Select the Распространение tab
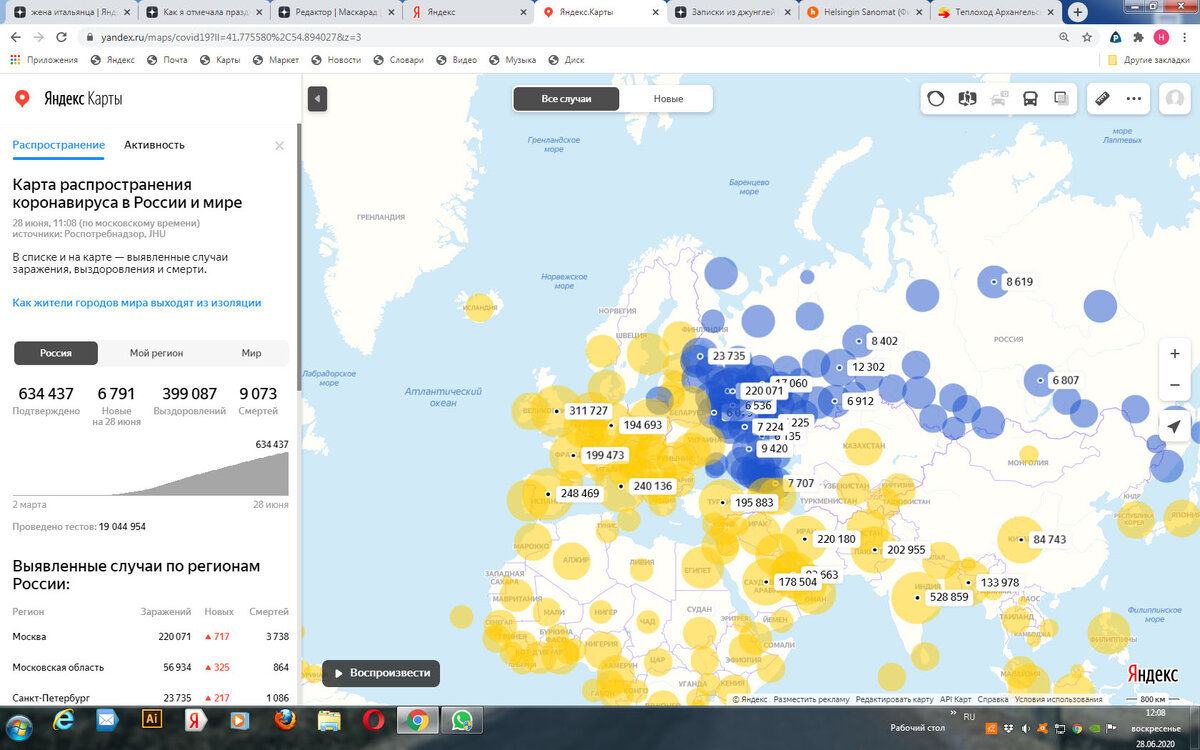 coord(58,145)
